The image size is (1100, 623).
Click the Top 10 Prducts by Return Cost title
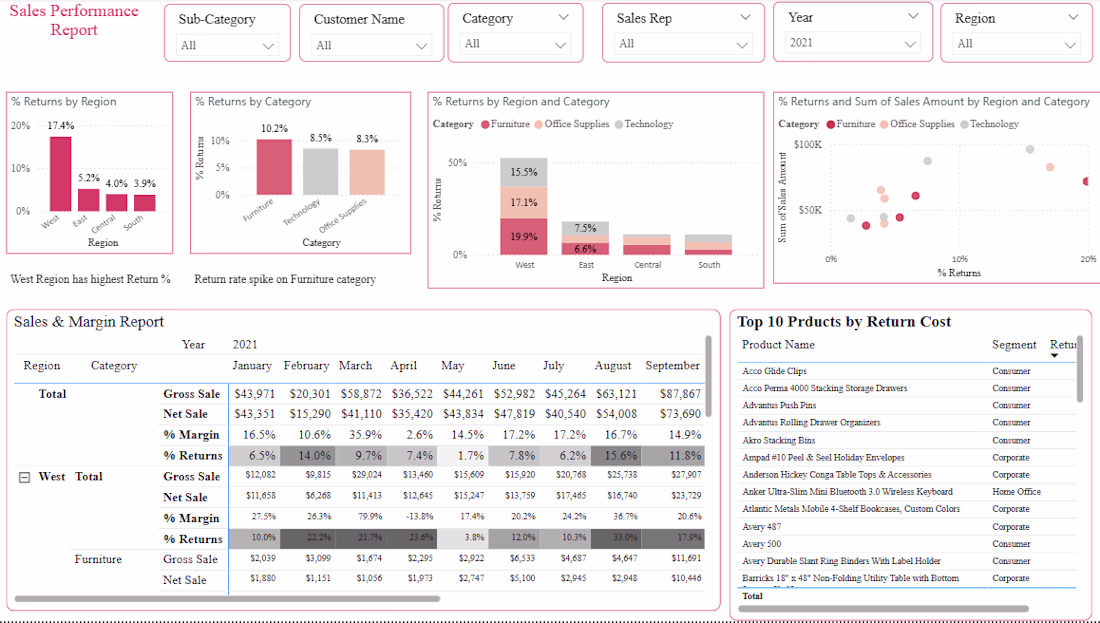pyautogui.click(x=844, y=322)
